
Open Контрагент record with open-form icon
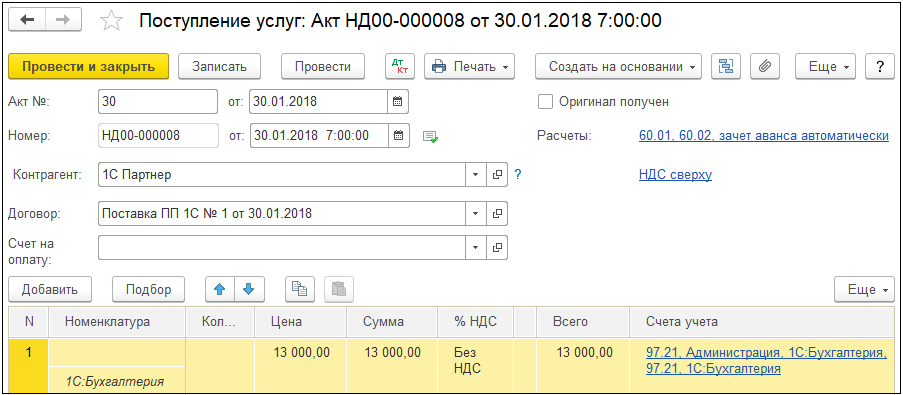pos(497,174)
